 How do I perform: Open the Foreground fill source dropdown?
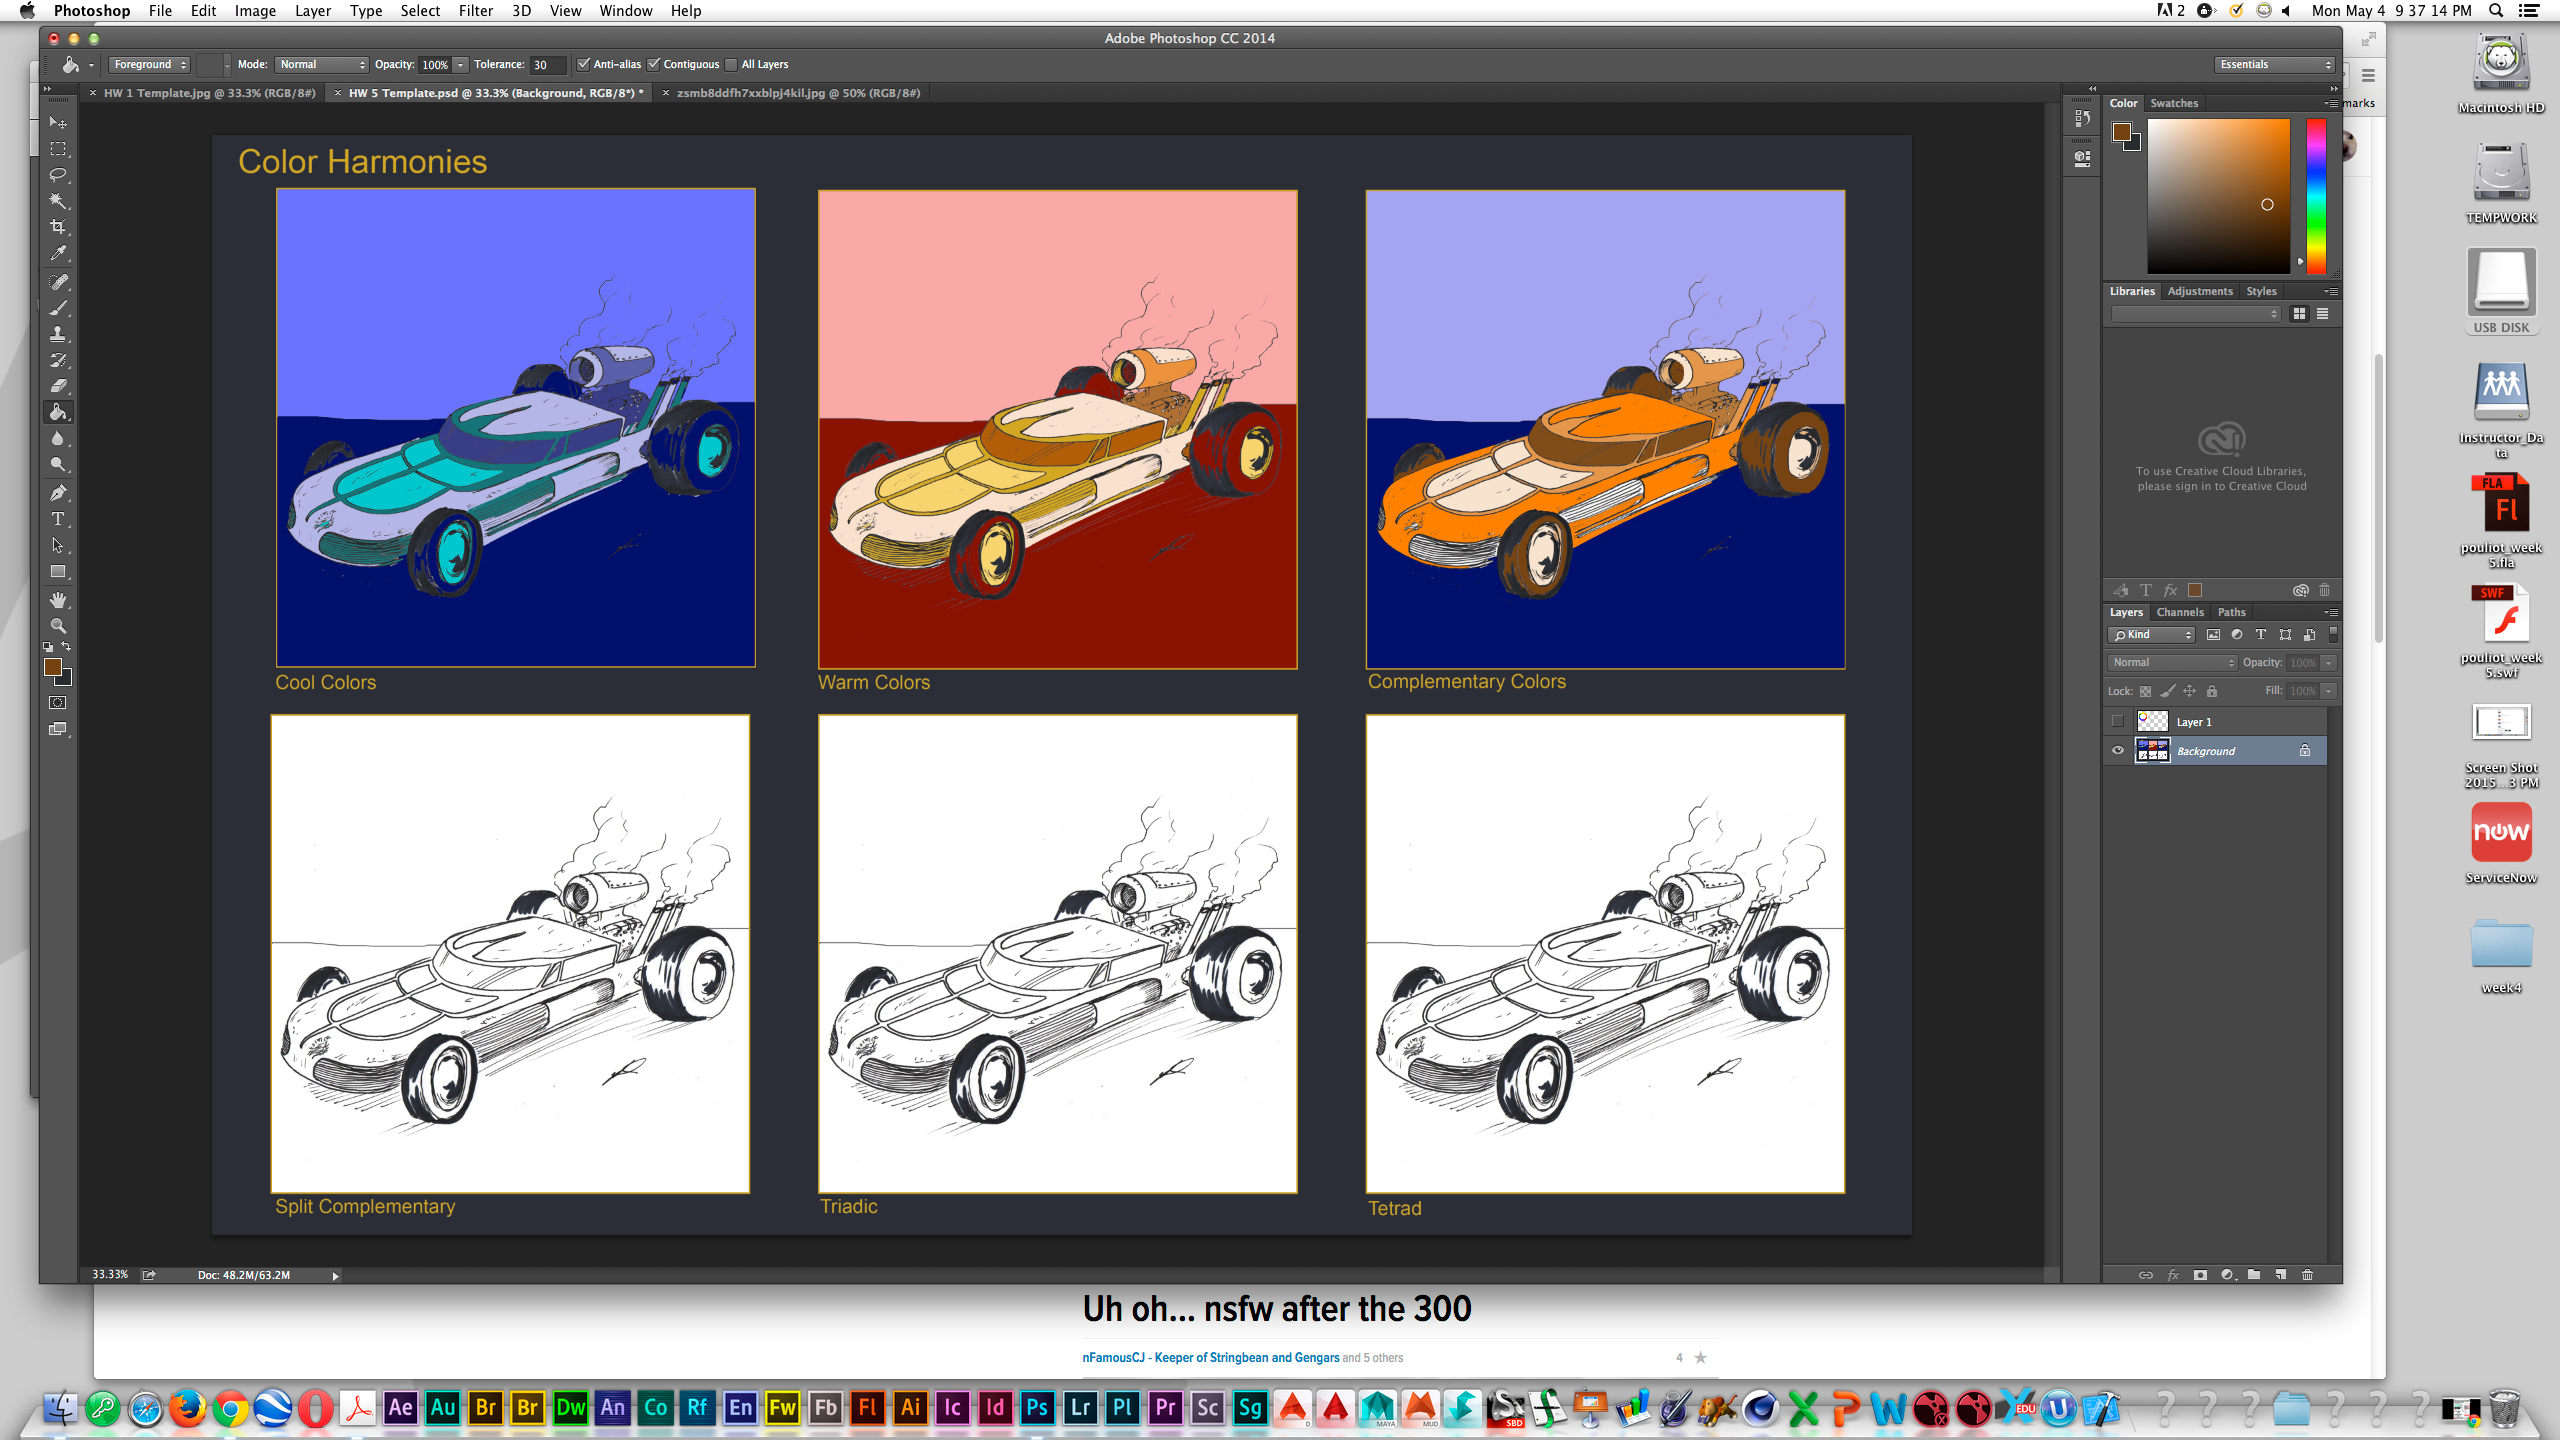150,65
